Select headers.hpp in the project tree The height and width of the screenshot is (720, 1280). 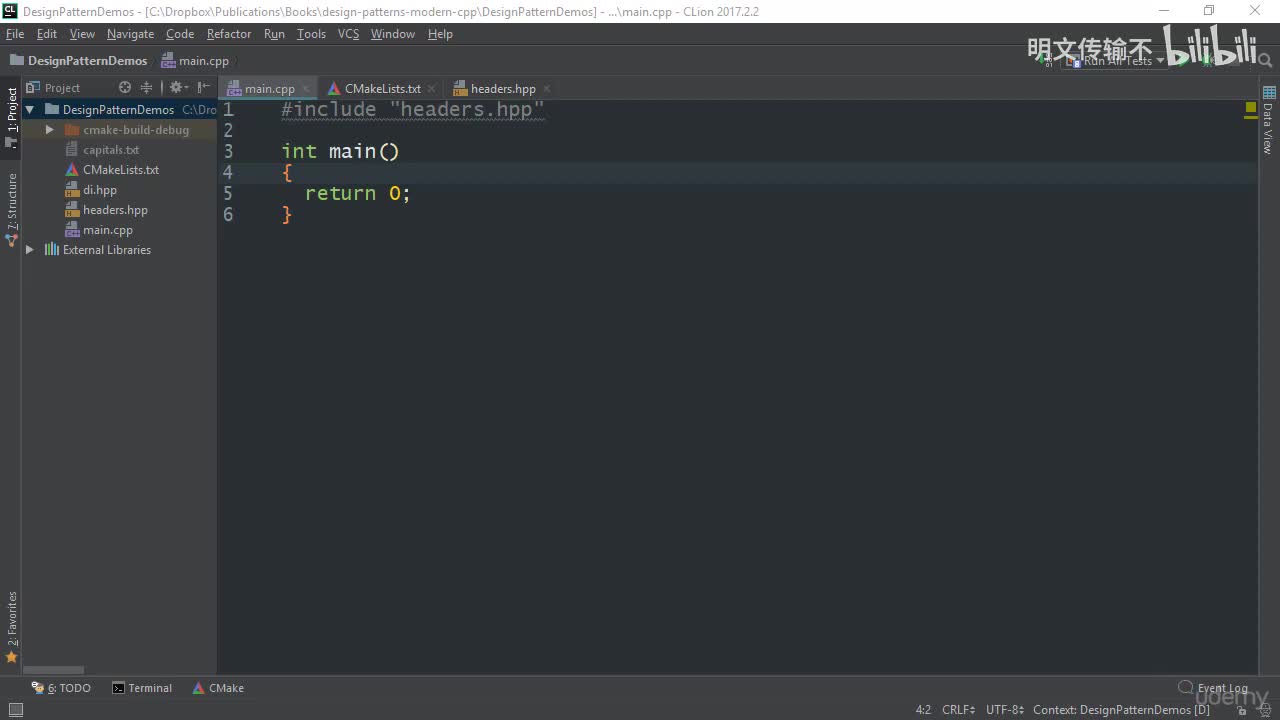point(115,210)
